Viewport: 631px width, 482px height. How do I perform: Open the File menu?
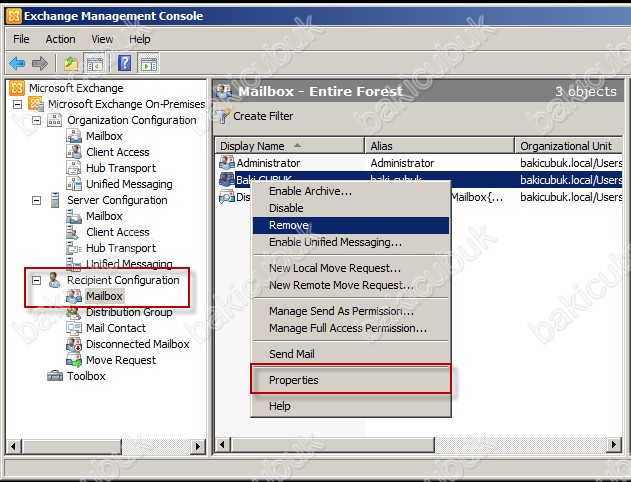tap(21, 39)
